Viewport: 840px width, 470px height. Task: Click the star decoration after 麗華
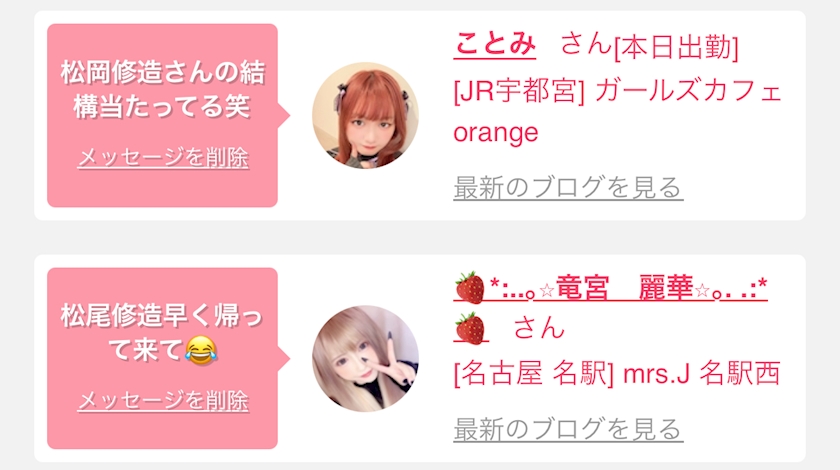click(702, 290)
